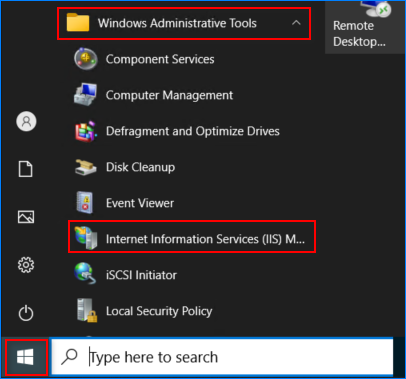Open Settings gear in Start sidebar
This screenshot has height=379, width=406.
26,265
